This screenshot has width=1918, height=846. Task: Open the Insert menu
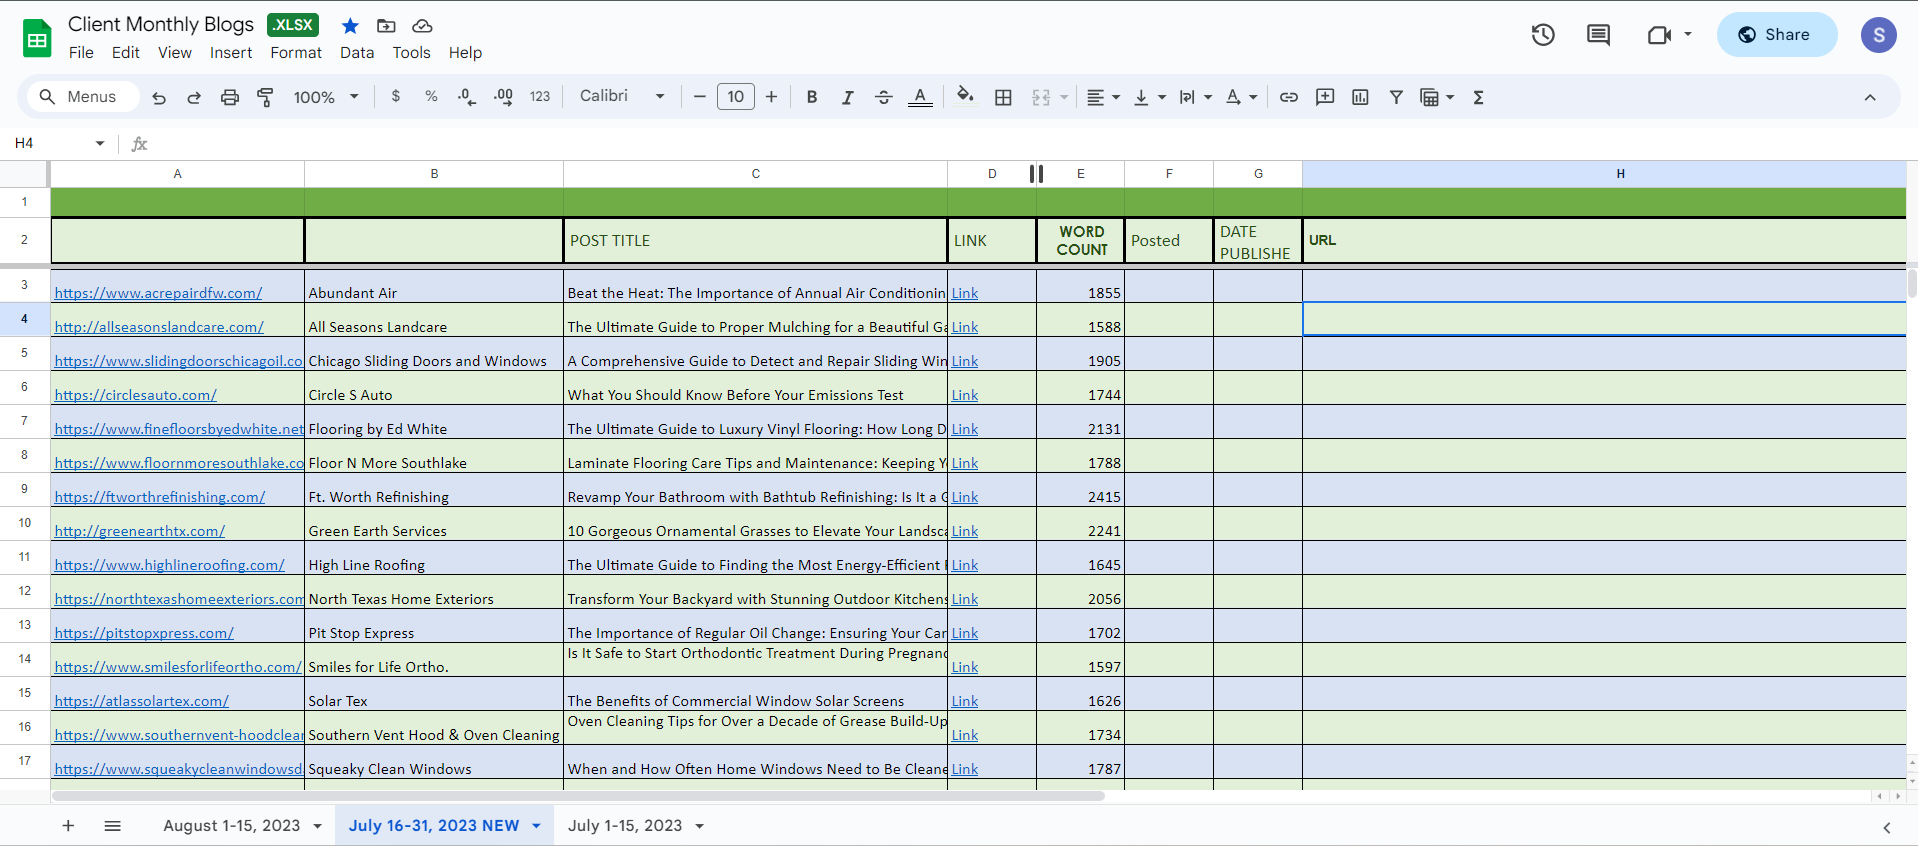pyautogui.click(x=231, y=53)
